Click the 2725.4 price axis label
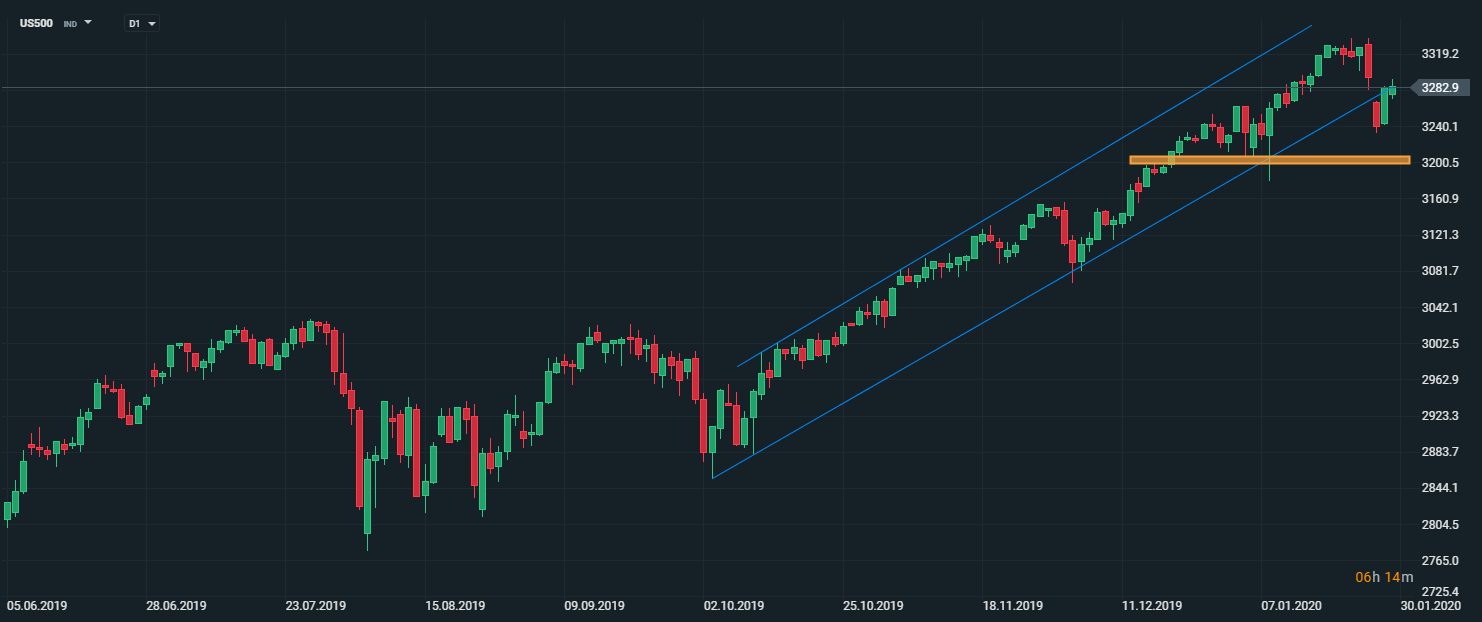 pyautogui.click(x=1438, y=592)
